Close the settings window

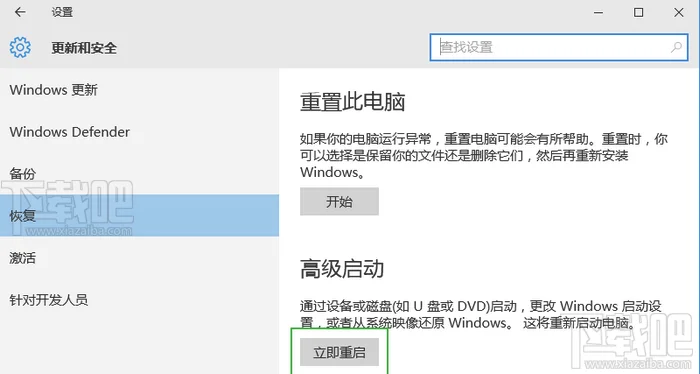[x=679, y=12]
